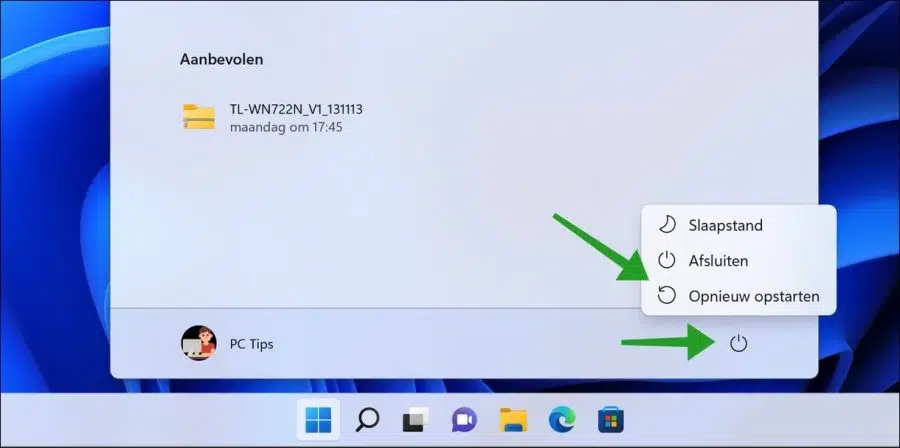Open Search from the taskbar magnifier
The height and width of the screenshot is (448, 900).
(x=367, y=420)
